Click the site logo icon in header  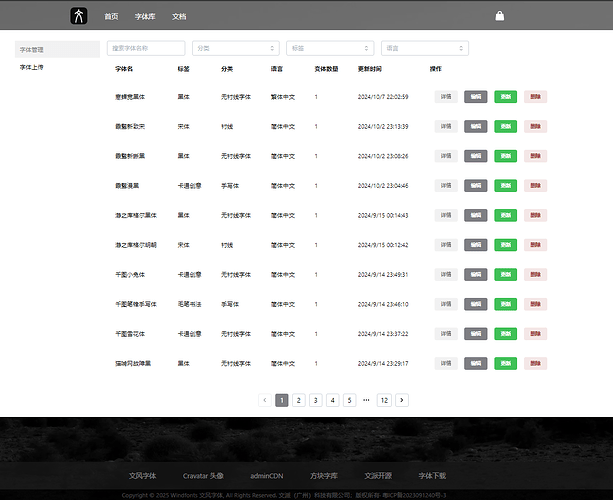pyautogui.click(x=79, y=16)
